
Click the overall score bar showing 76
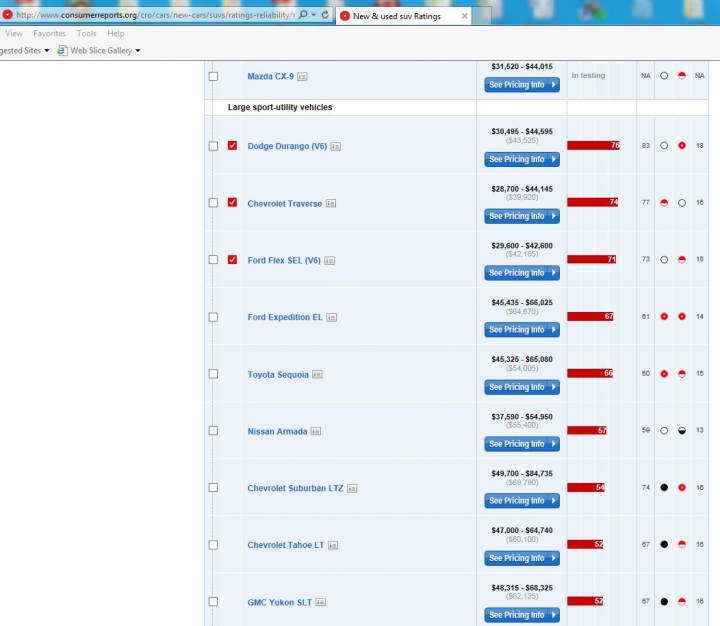point(593,146)
